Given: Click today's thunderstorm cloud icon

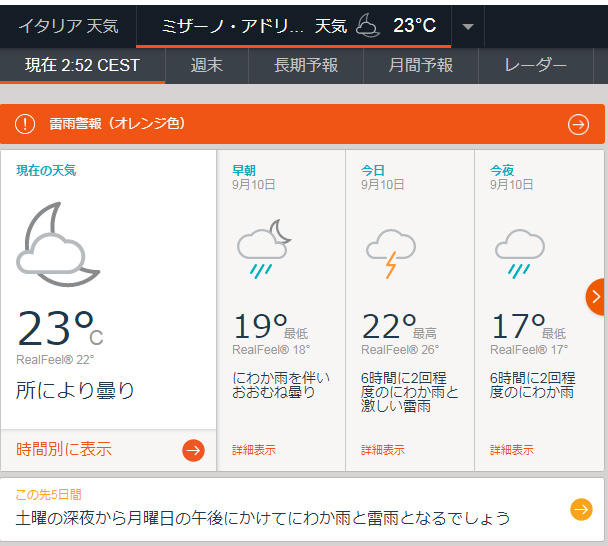Looking at the screenshot, I should [391, 252].
